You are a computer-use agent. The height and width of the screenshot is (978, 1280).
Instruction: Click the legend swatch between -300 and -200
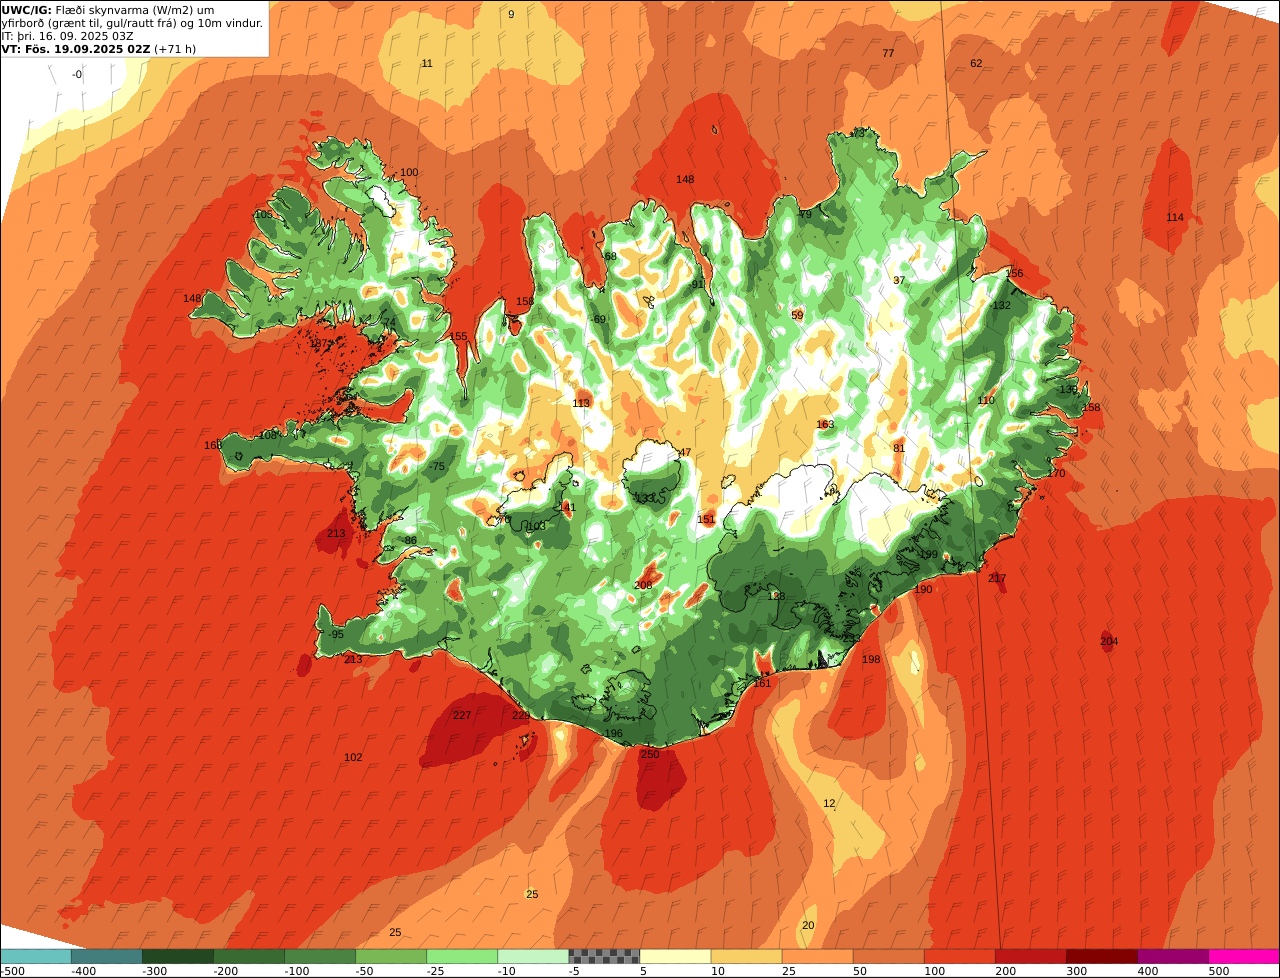[177, 956]
